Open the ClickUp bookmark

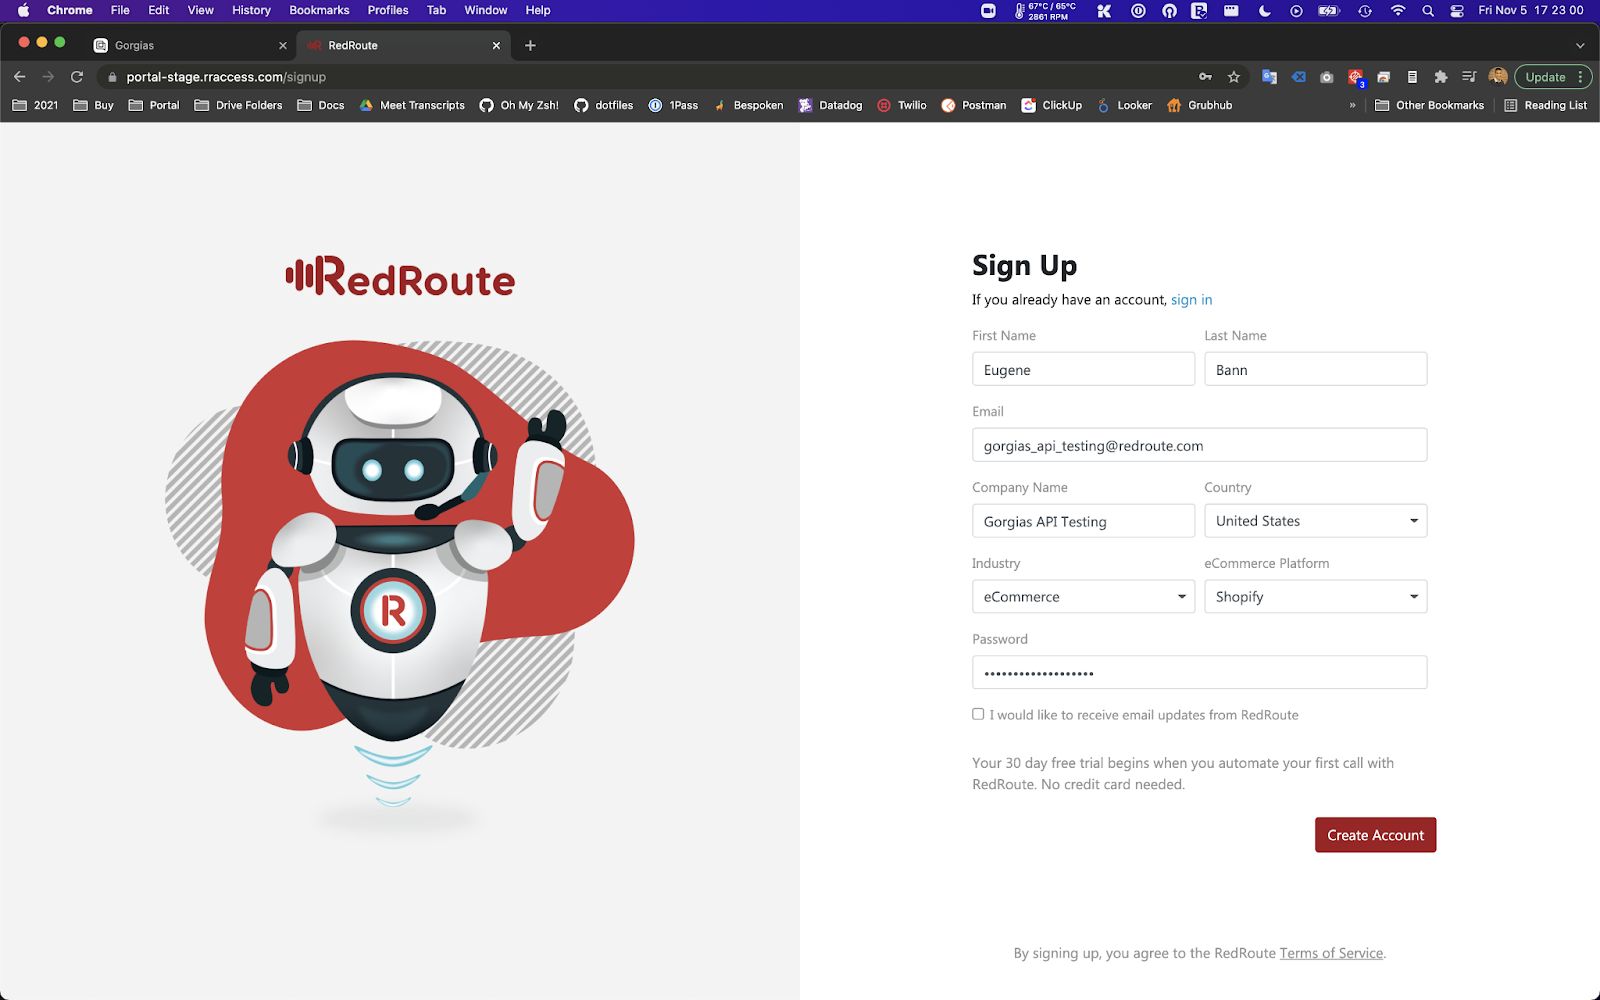1051,105
